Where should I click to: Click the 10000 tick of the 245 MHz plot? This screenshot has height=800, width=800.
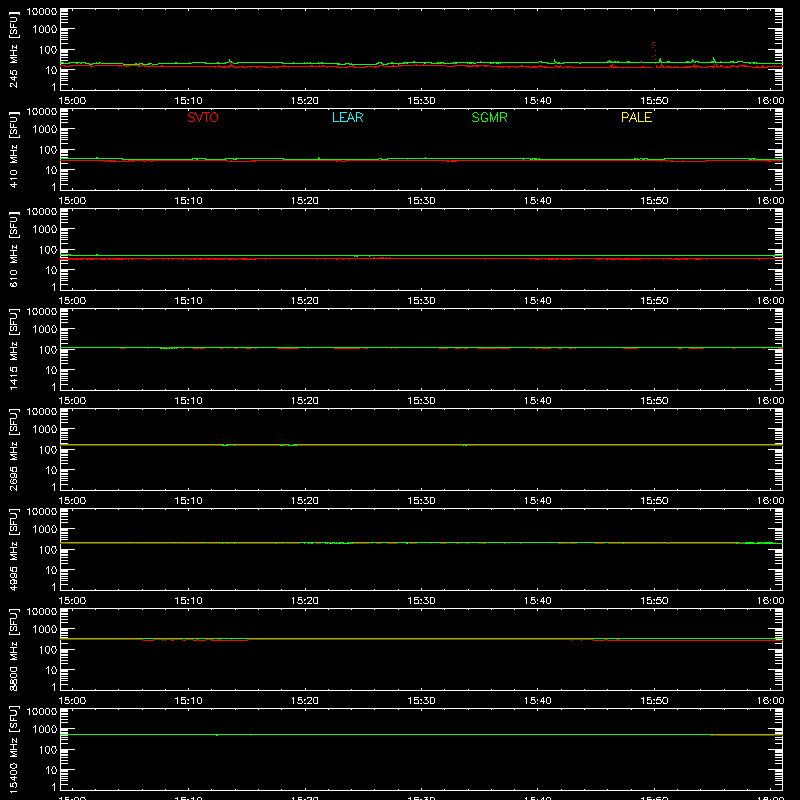point(42,12)
